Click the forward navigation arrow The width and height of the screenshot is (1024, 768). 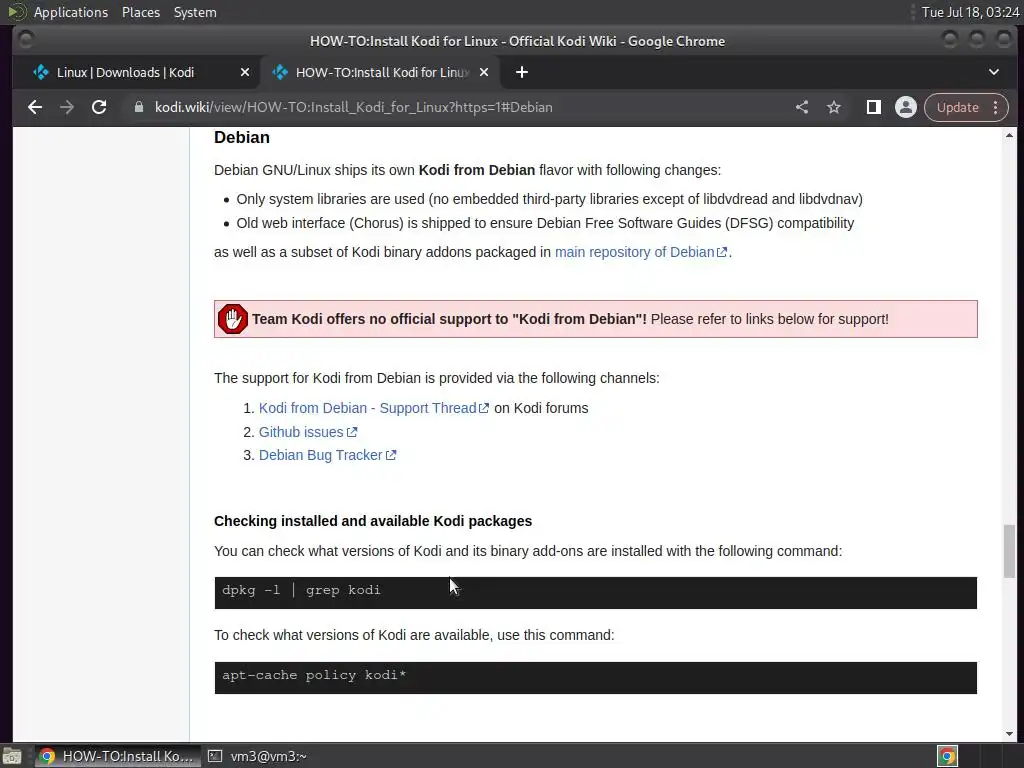pyautogui.click(x=67, y=107)
